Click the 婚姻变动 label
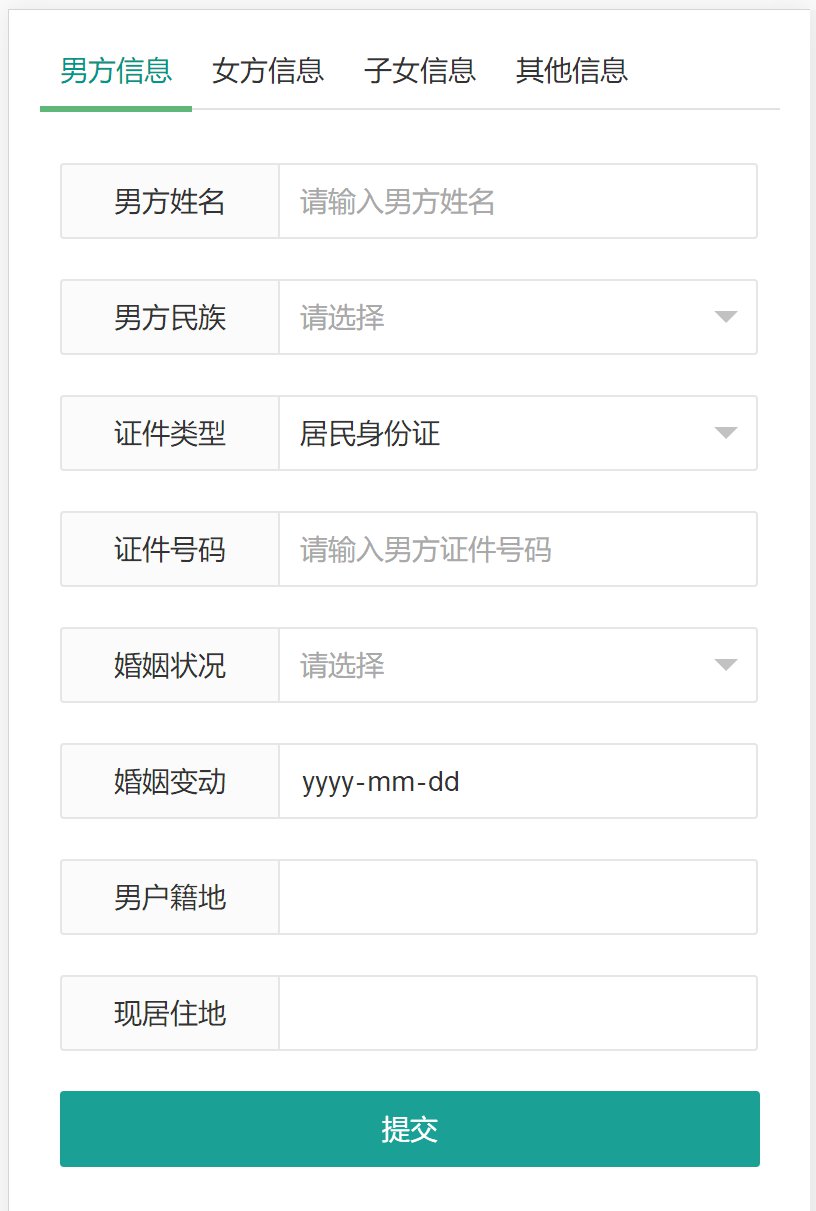 [170, 781]
